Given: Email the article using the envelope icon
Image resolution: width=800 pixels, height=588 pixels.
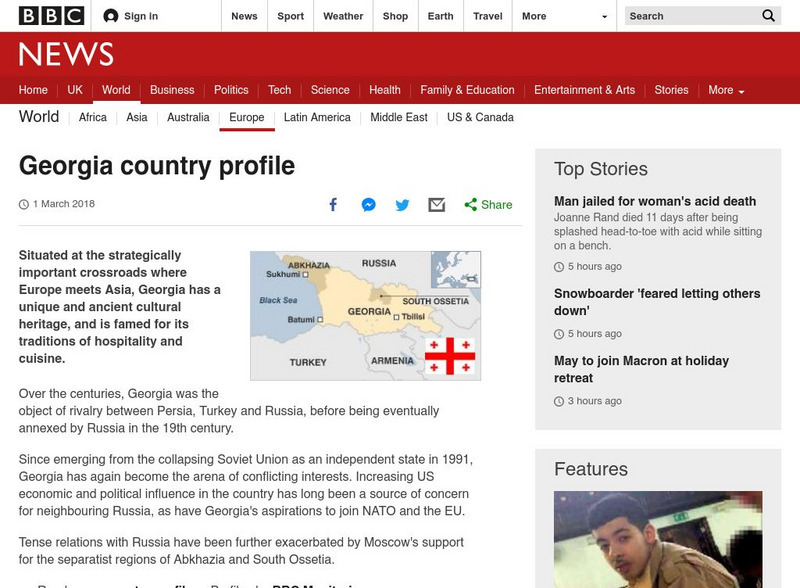Looking at the screenshot, I should click(x=436, y=204).
